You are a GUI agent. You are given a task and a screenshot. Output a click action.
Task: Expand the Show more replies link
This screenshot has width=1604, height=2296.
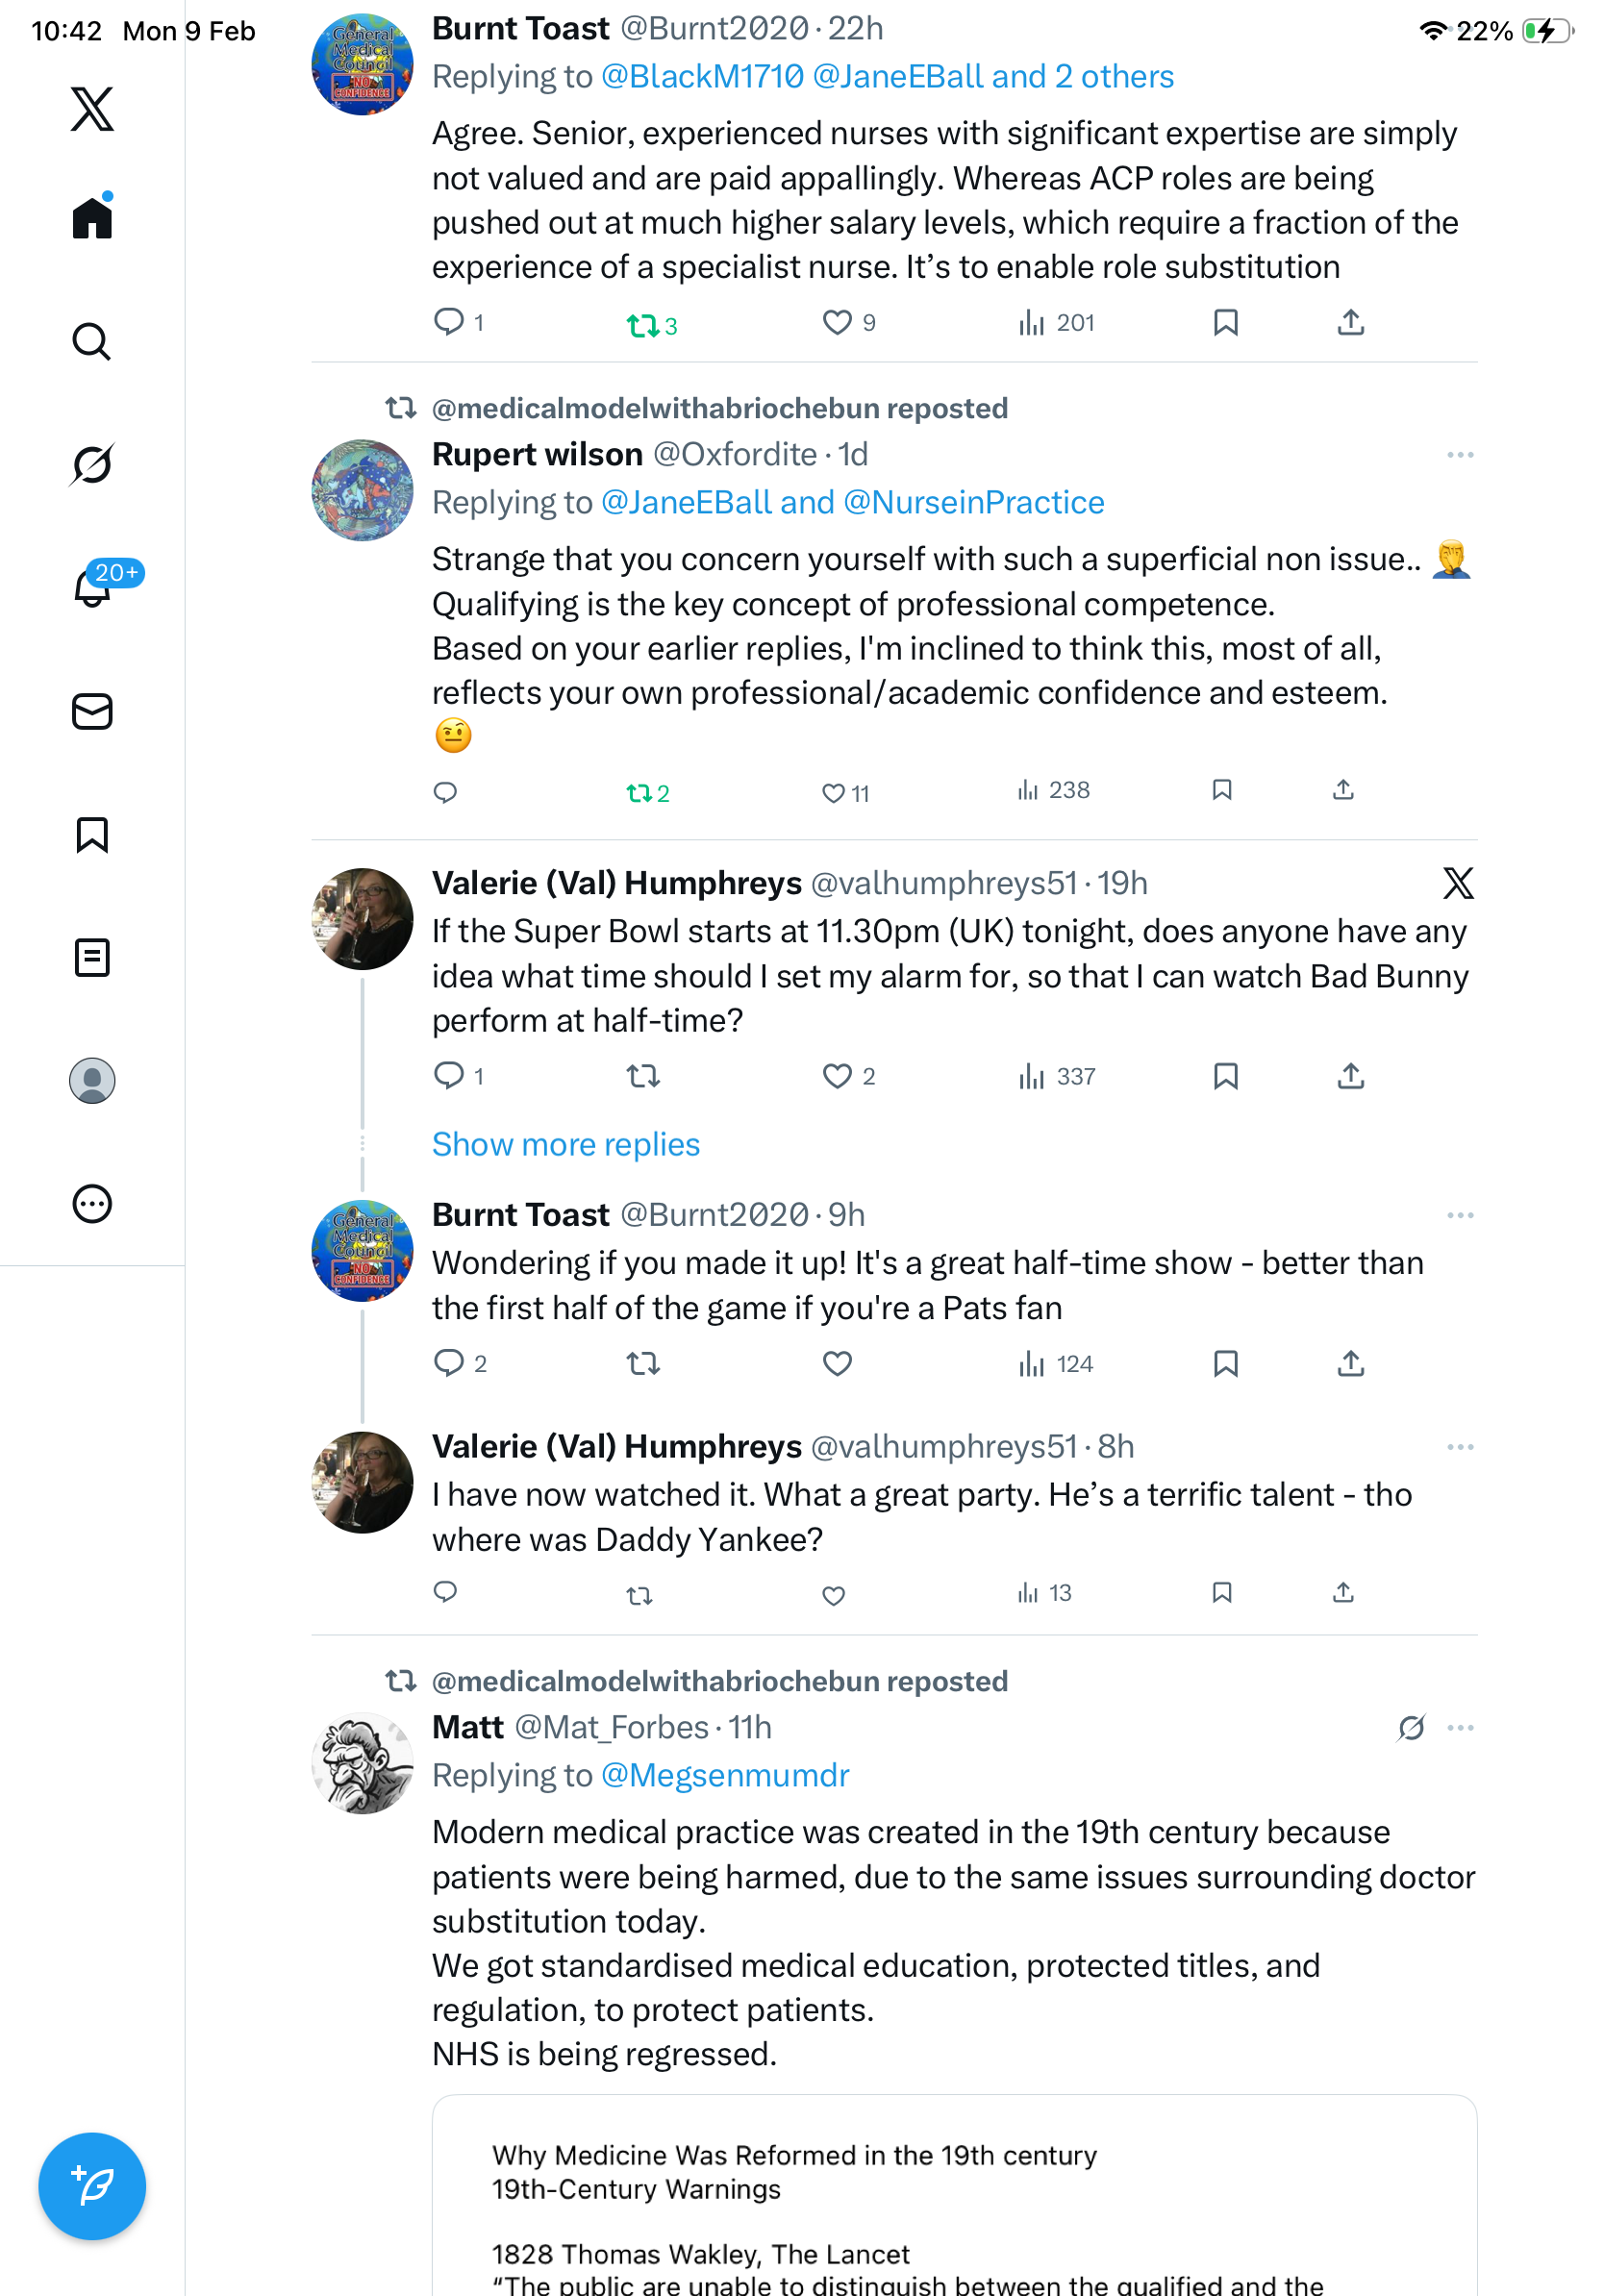click(565, 1144)
